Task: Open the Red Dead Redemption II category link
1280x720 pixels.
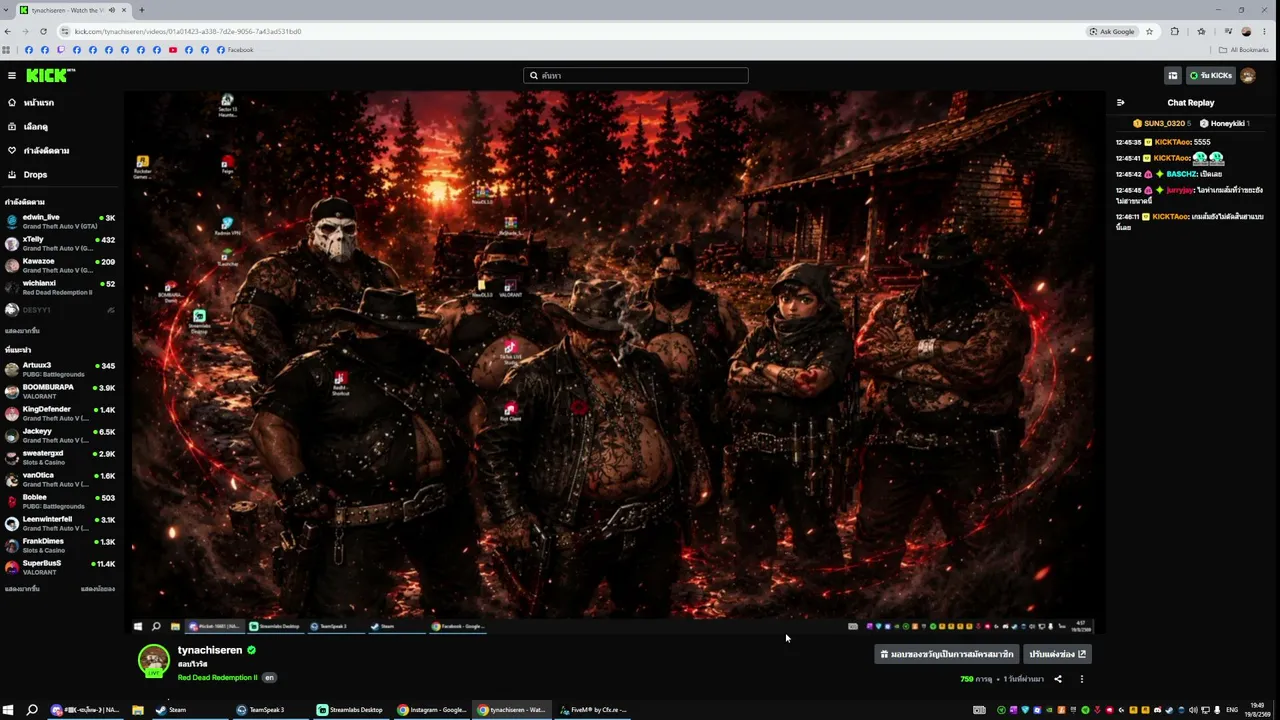Action: (x=218, y=677)
